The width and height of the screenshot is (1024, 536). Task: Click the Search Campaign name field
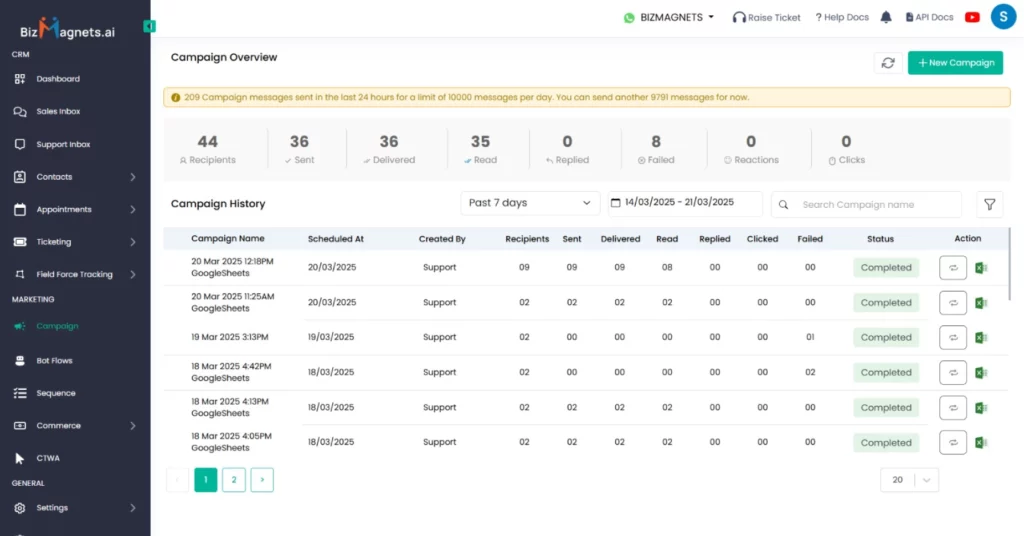click(866, 204)
